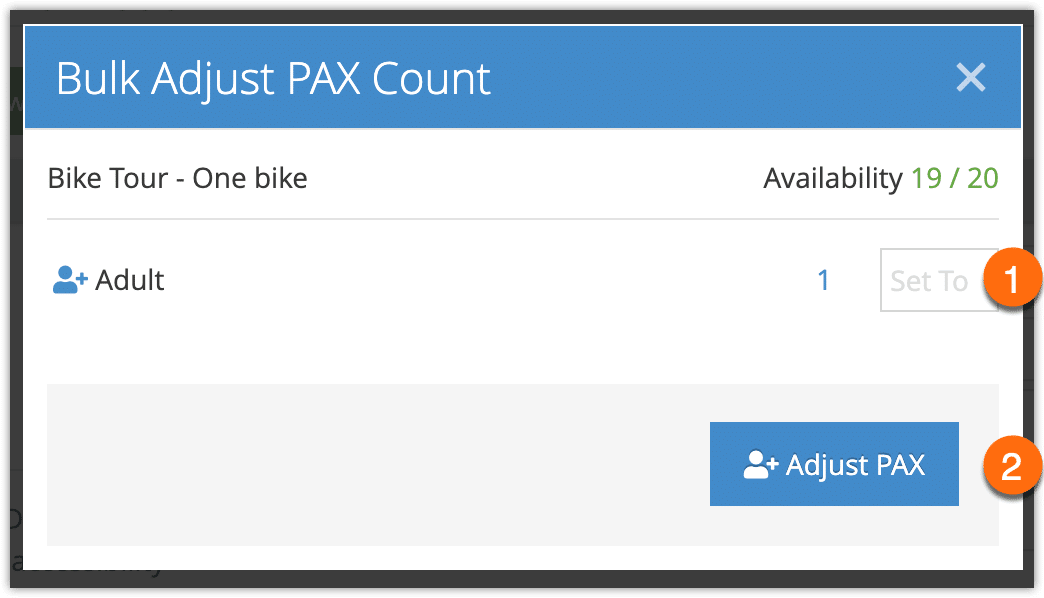Click the Availability label

pos(832,178)
